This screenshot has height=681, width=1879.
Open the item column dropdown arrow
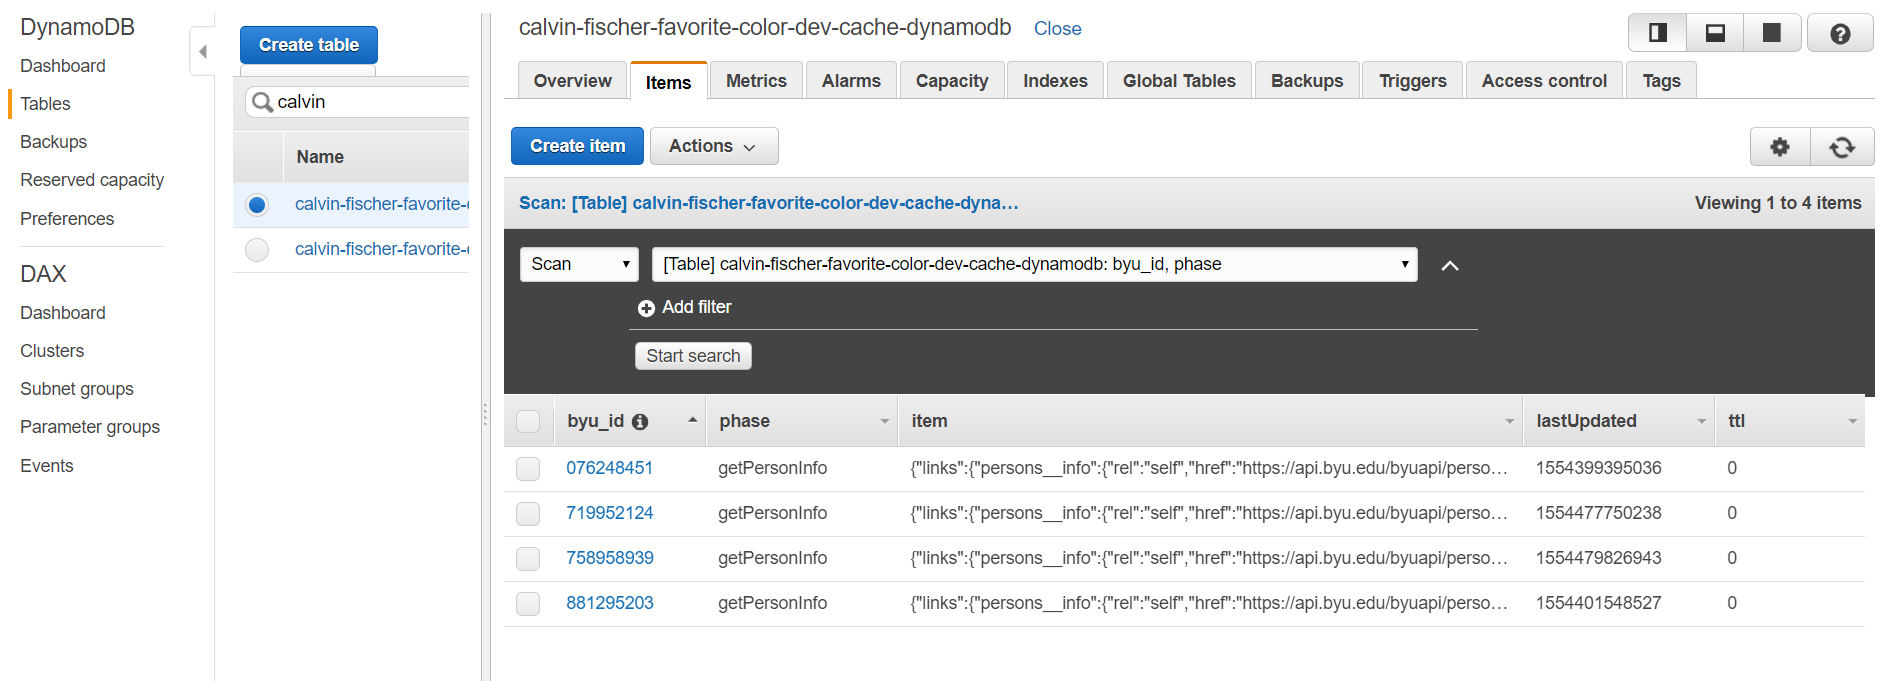1509,422
